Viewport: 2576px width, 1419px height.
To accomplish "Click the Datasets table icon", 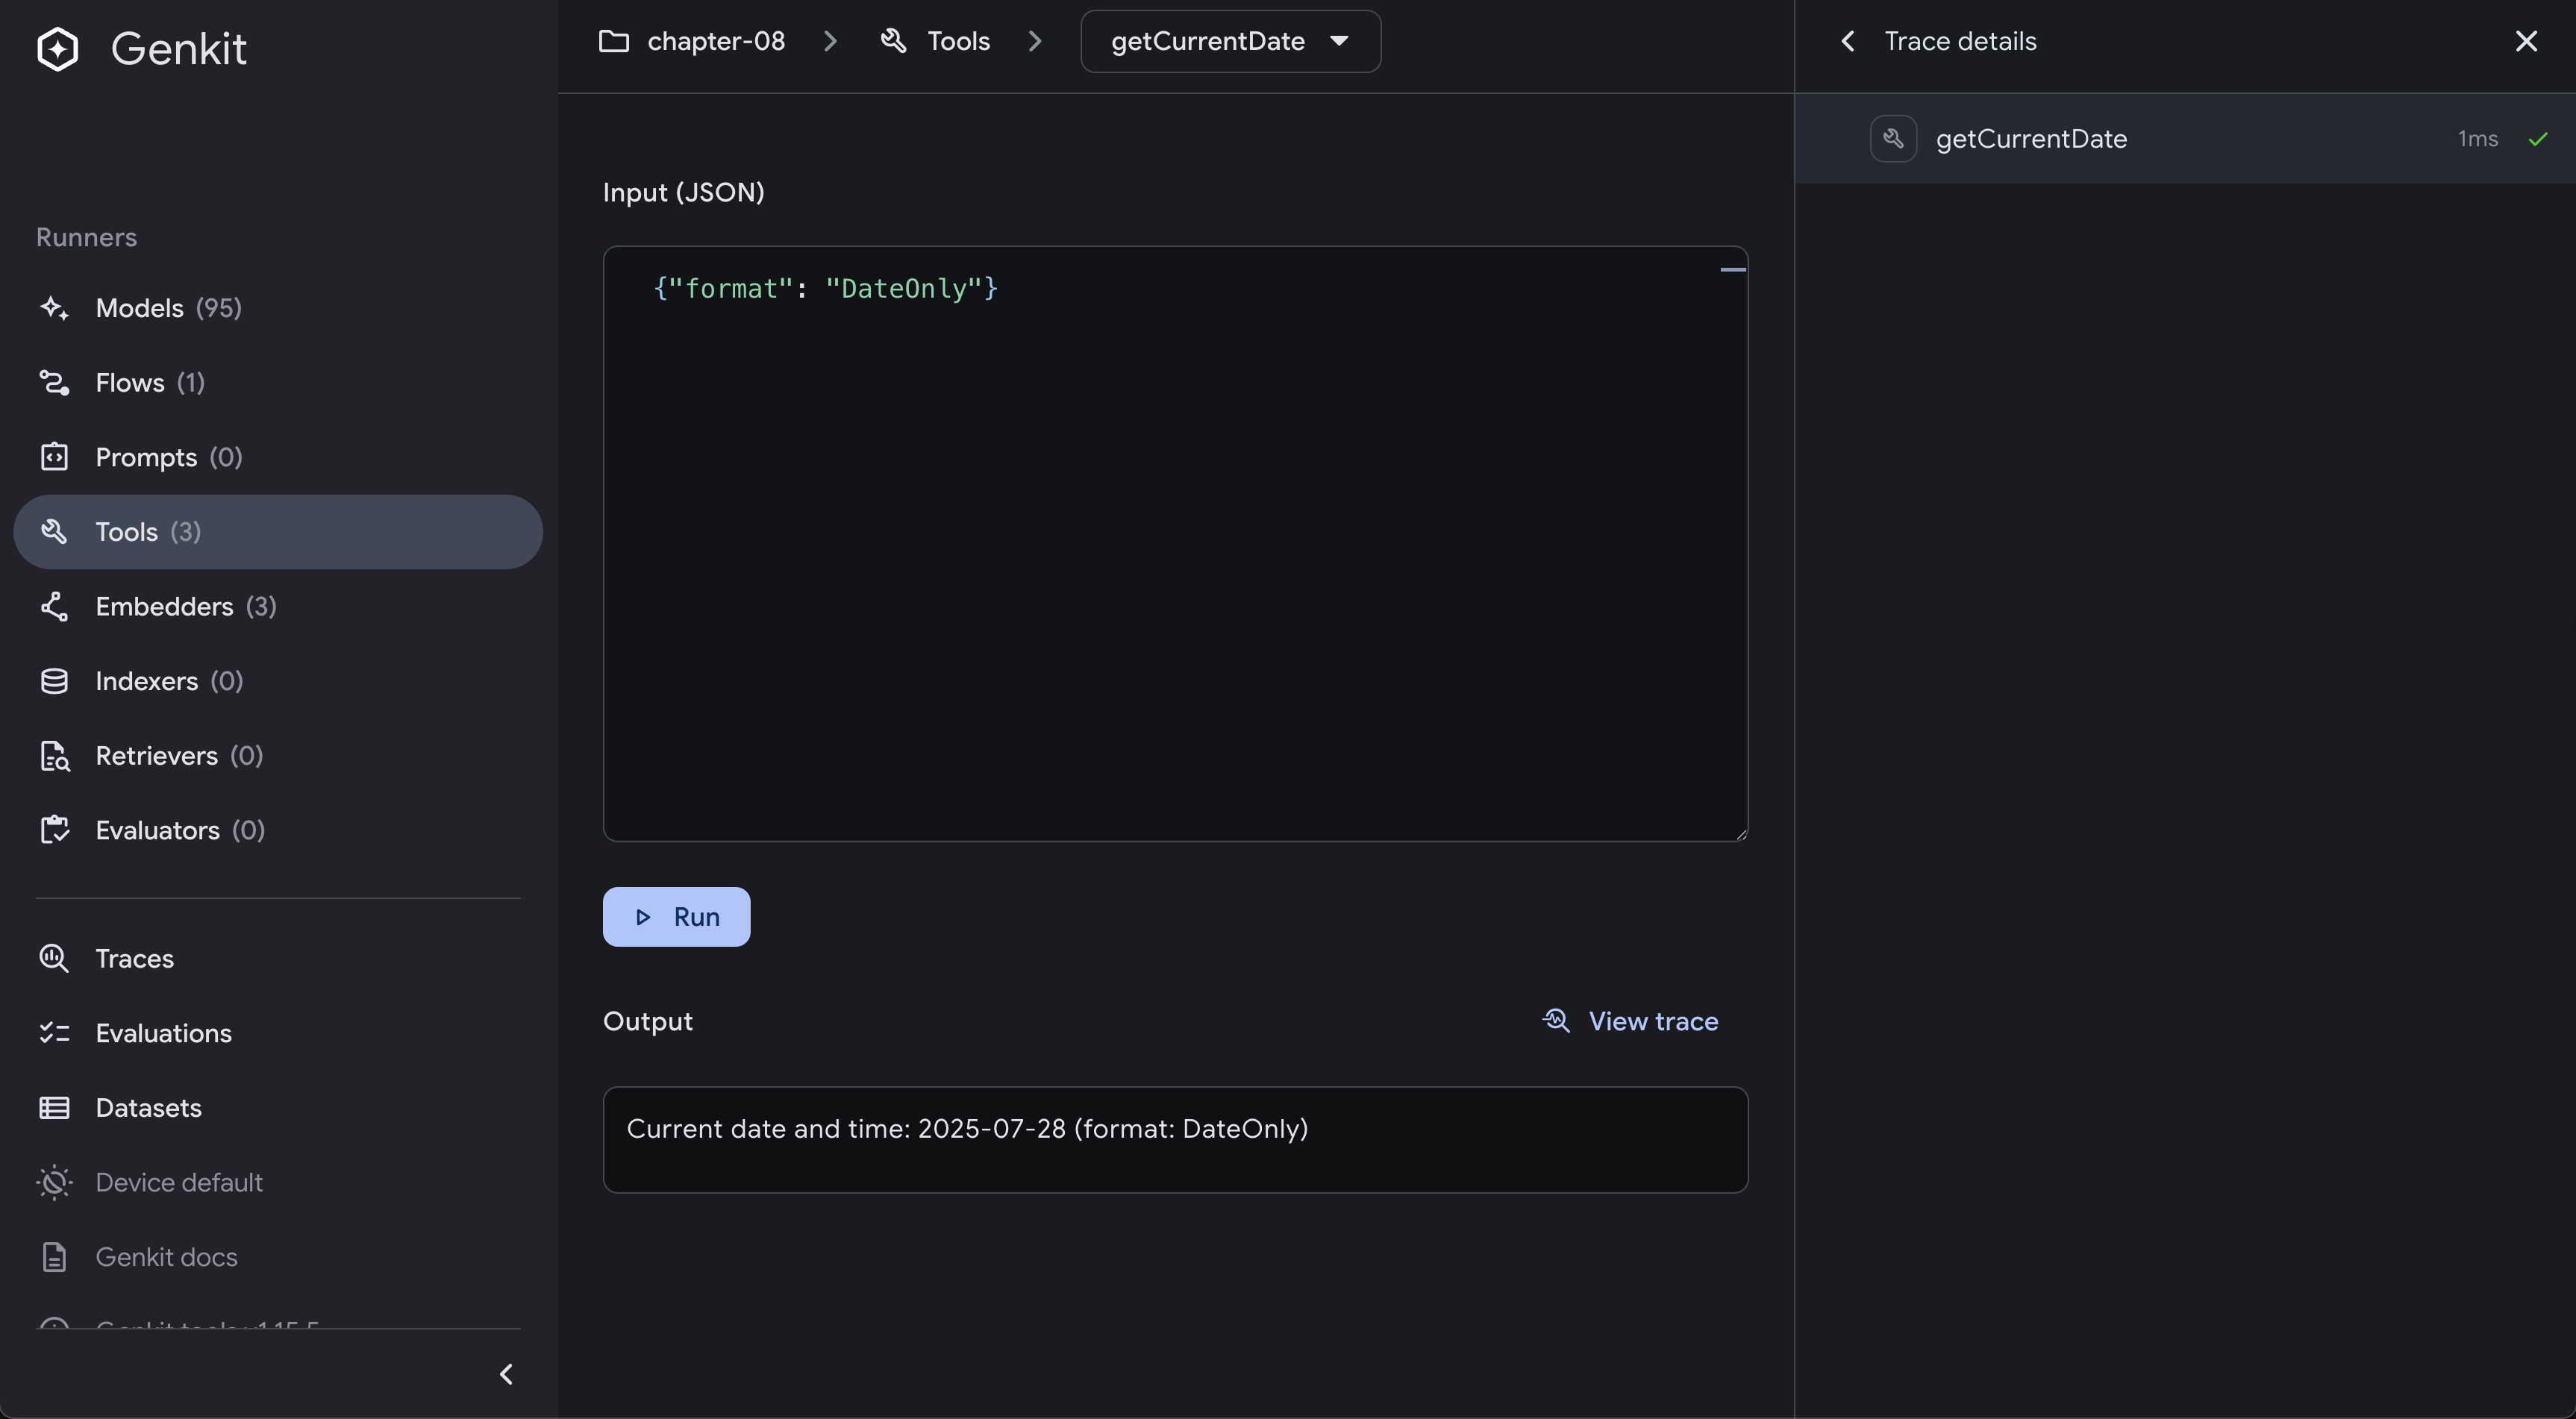I will (54, 1108).
